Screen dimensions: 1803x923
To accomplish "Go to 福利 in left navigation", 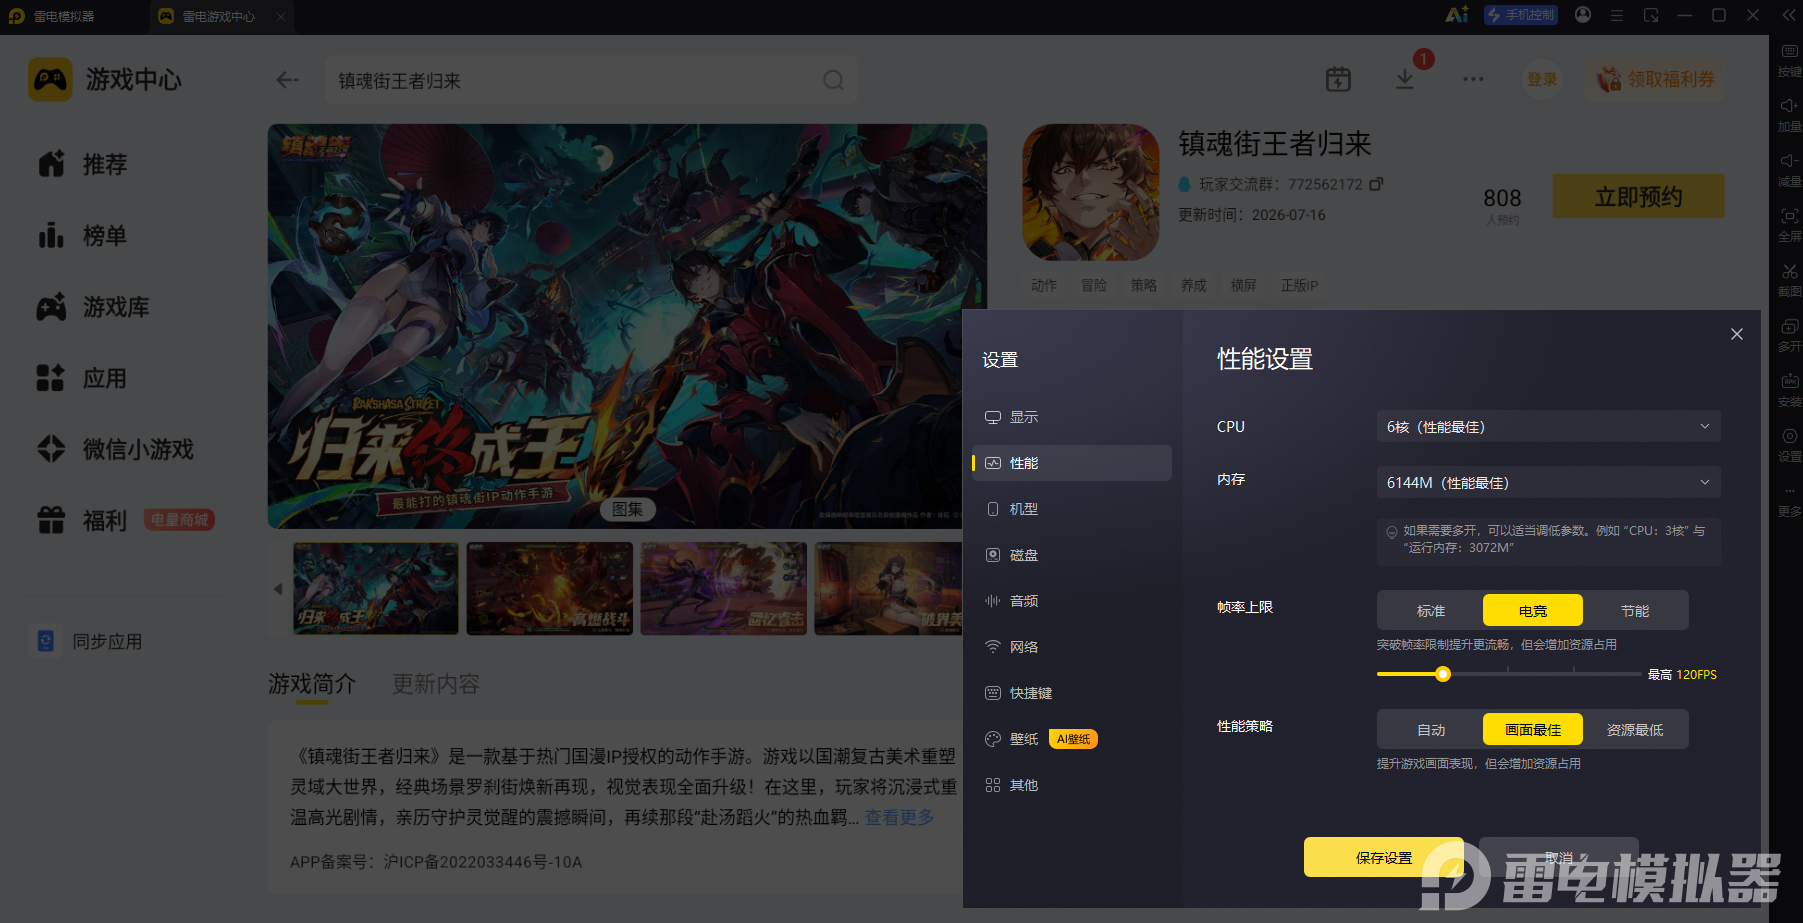I will click(83, 520).
